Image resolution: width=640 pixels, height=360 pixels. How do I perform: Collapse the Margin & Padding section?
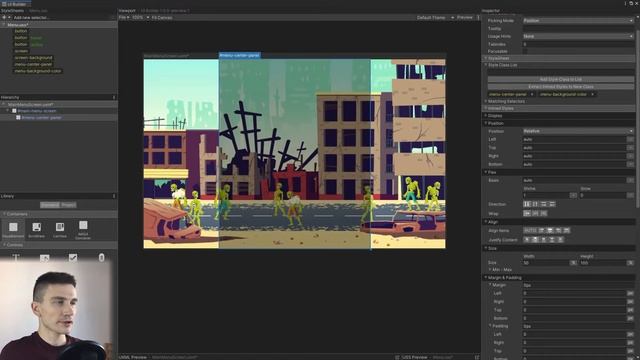coord(486,278)
